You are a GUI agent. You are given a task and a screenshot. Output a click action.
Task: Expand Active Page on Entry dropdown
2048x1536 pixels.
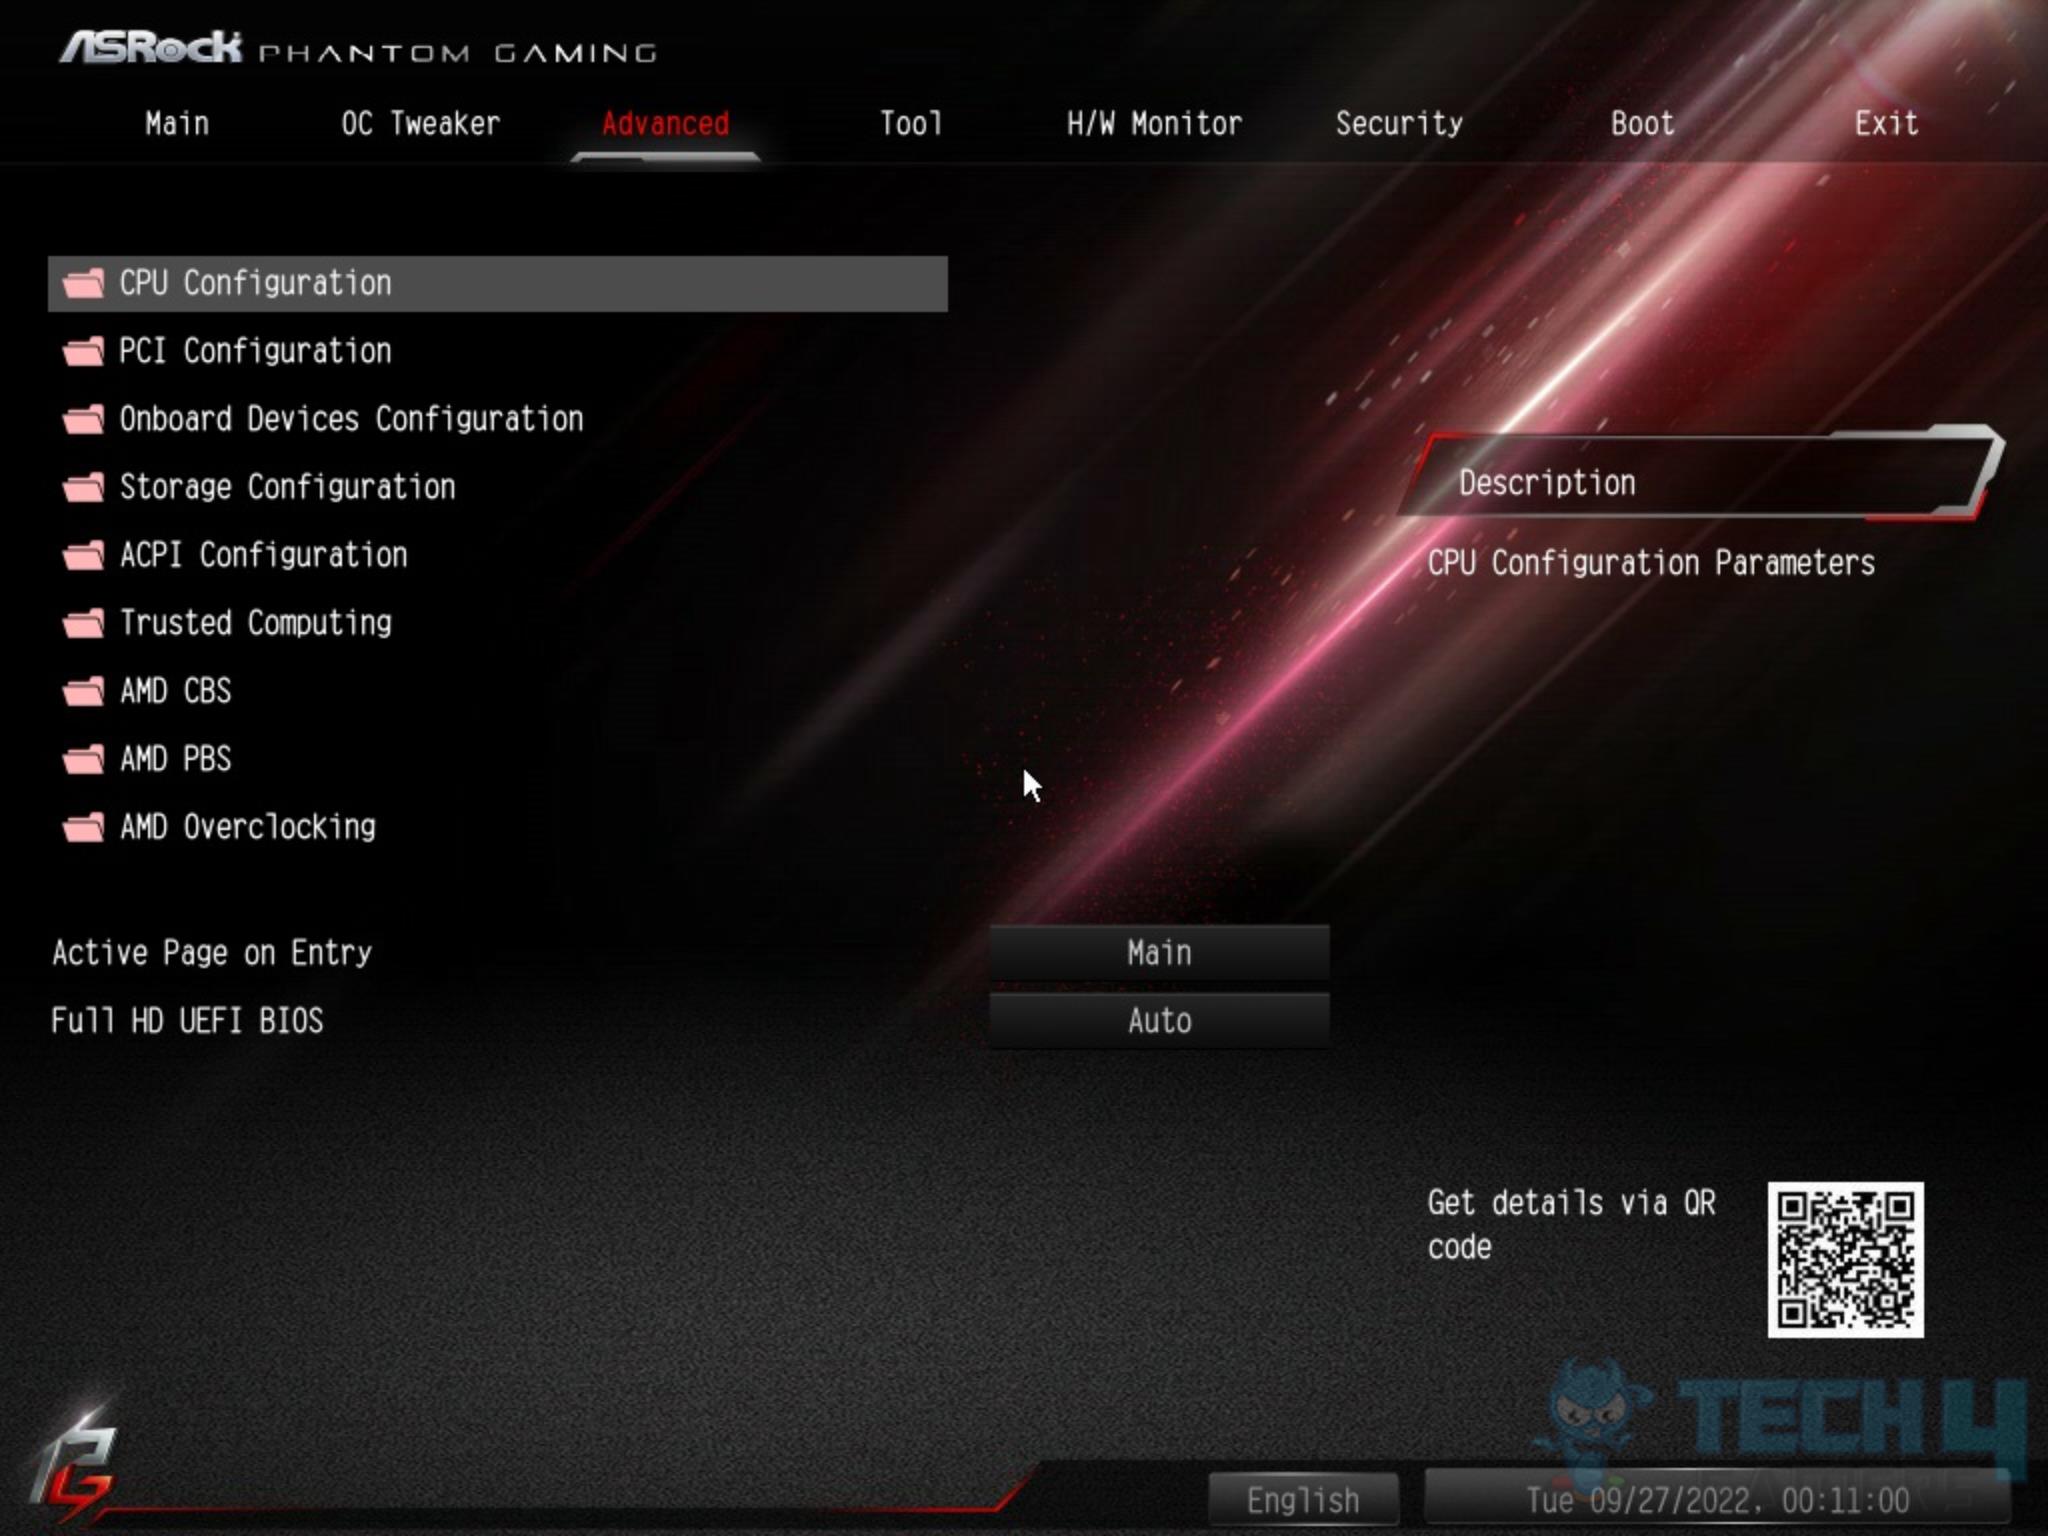pyautogui.click(x=1158, y=952)
